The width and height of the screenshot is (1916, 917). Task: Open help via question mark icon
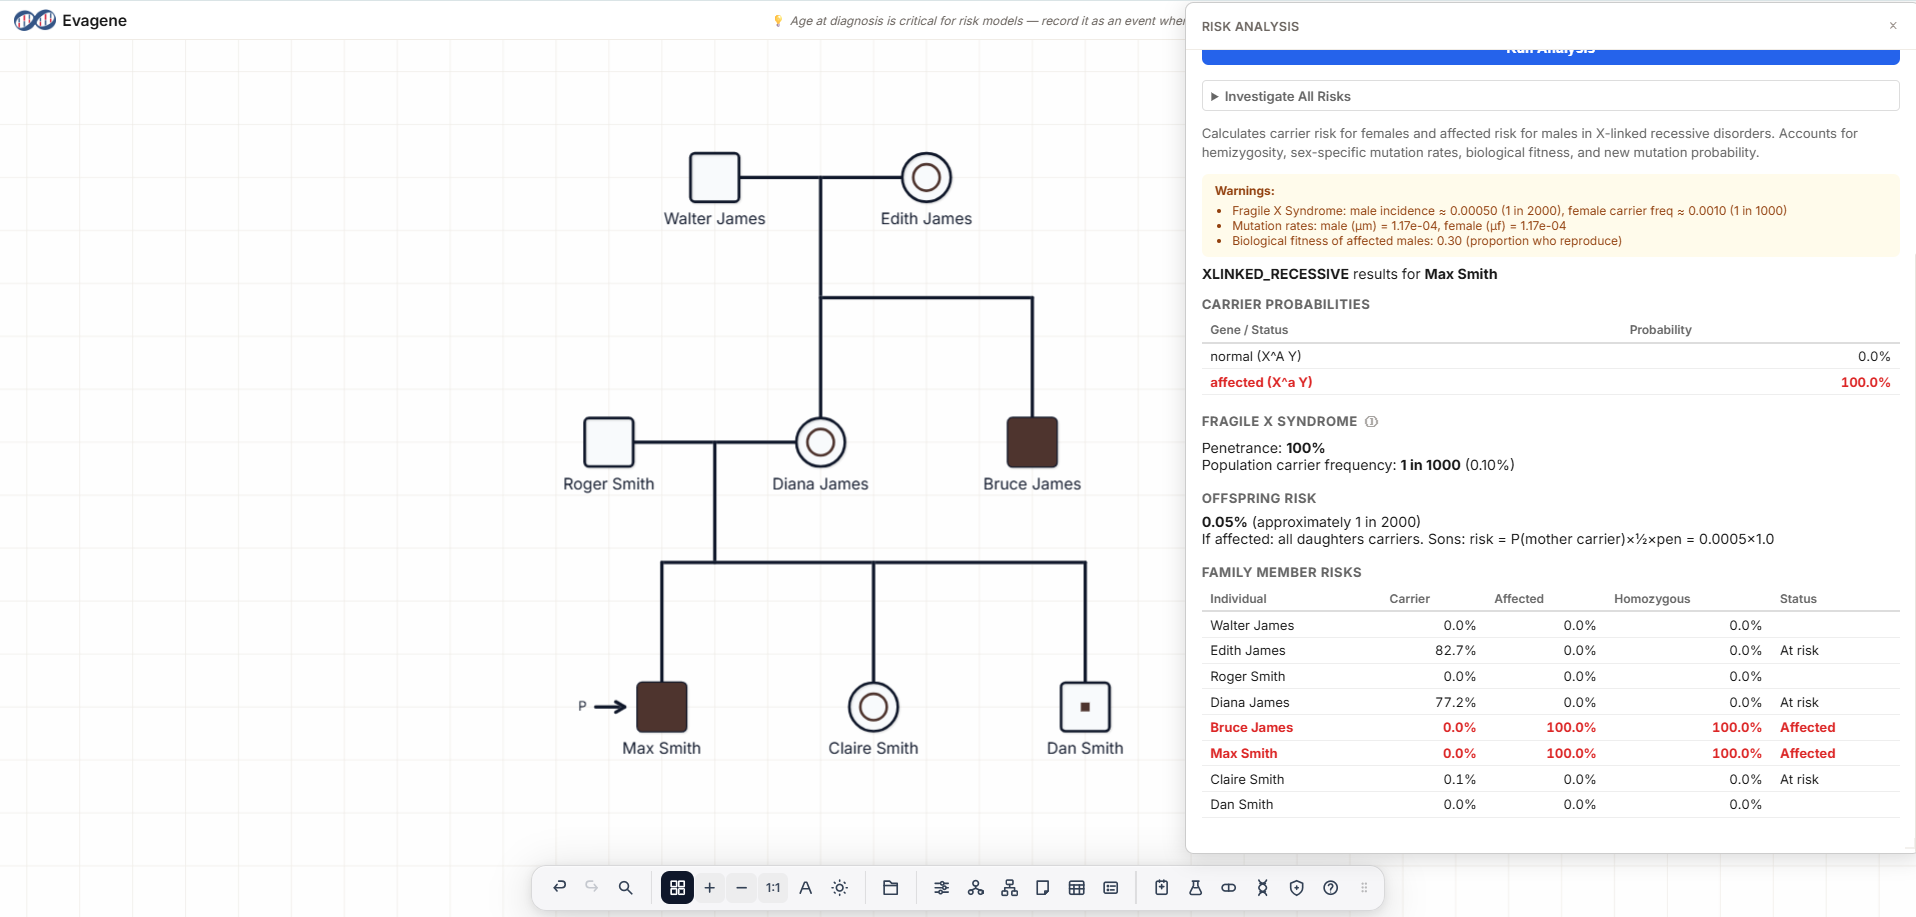pos(1330,887)
